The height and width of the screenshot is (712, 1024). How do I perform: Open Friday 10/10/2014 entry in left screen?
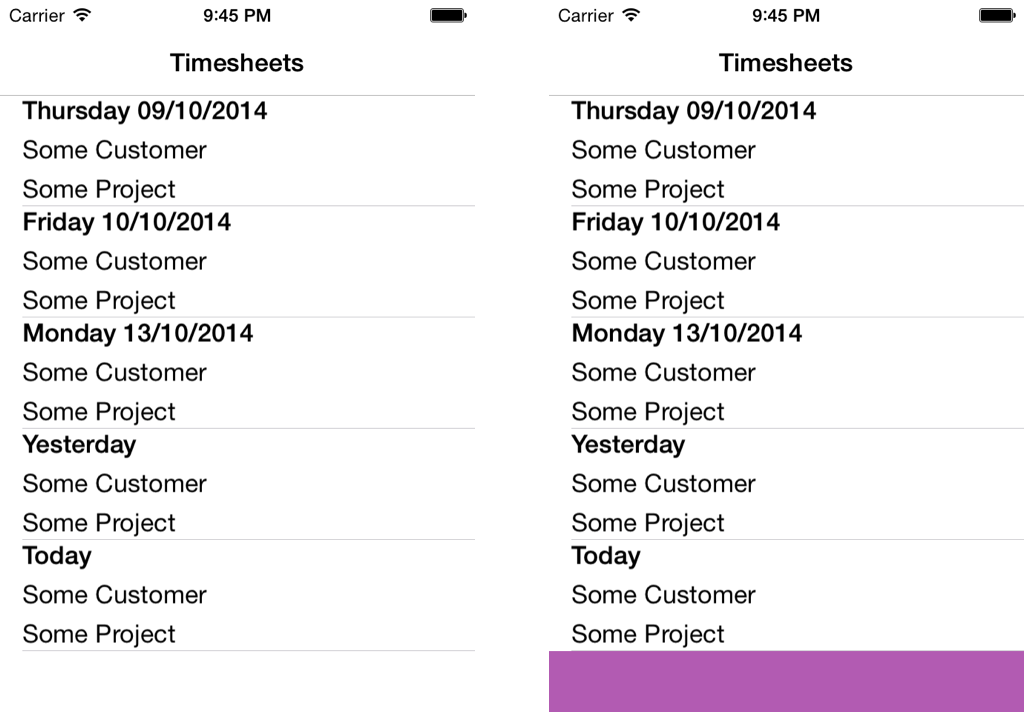pyautogui.click(x=238, y=262)
